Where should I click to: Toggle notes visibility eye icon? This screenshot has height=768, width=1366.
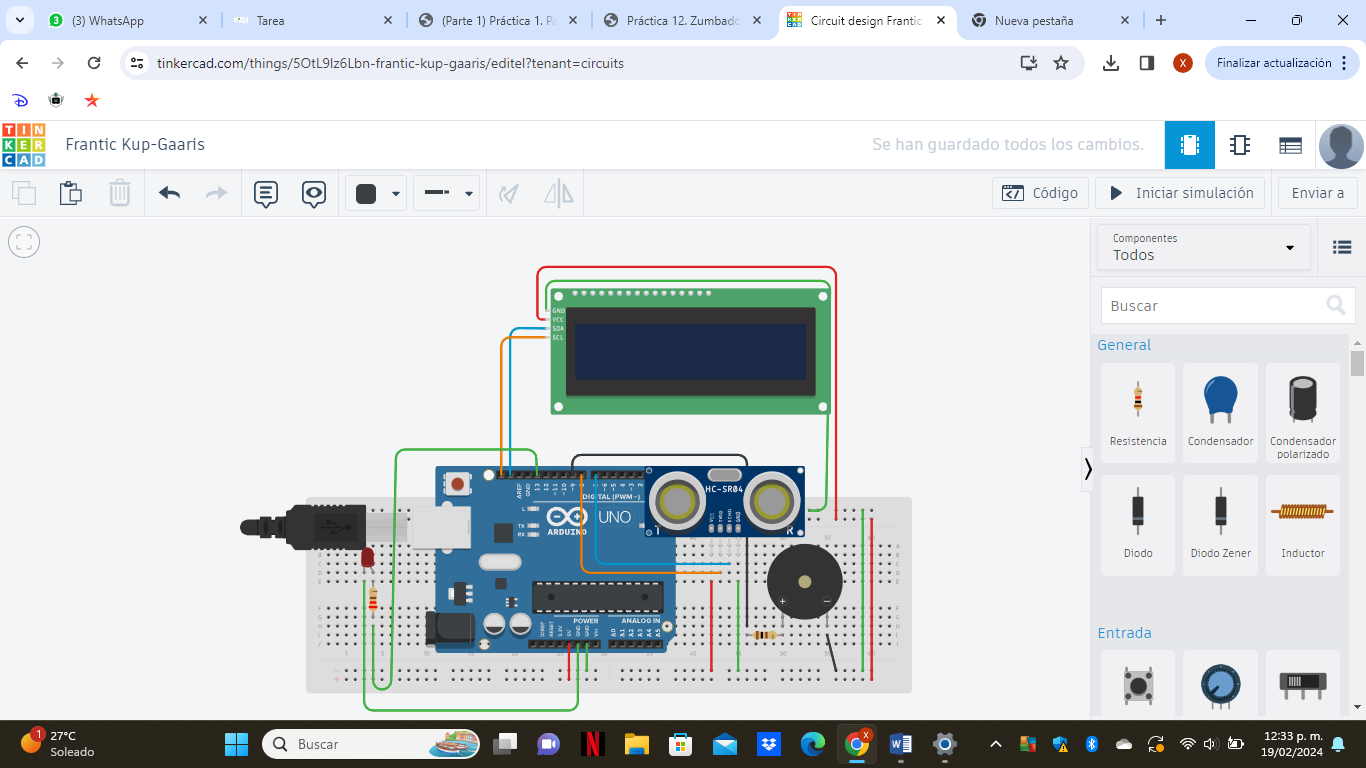(314, 193)
